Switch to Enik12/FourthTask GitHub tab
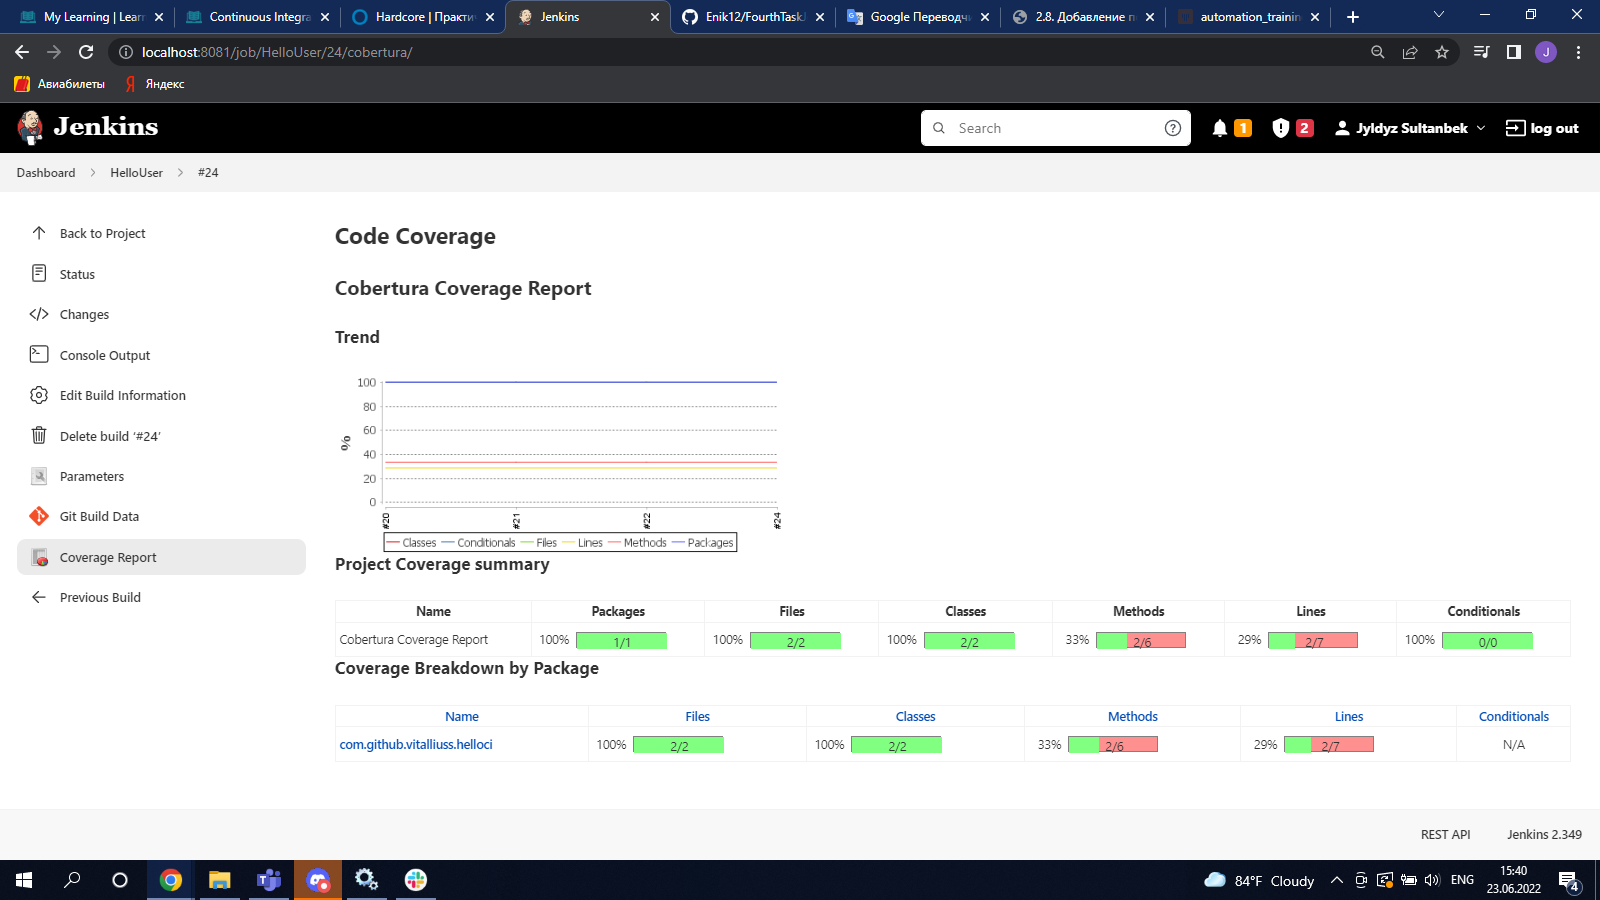The image size is (1600, 900). point(752,17)
